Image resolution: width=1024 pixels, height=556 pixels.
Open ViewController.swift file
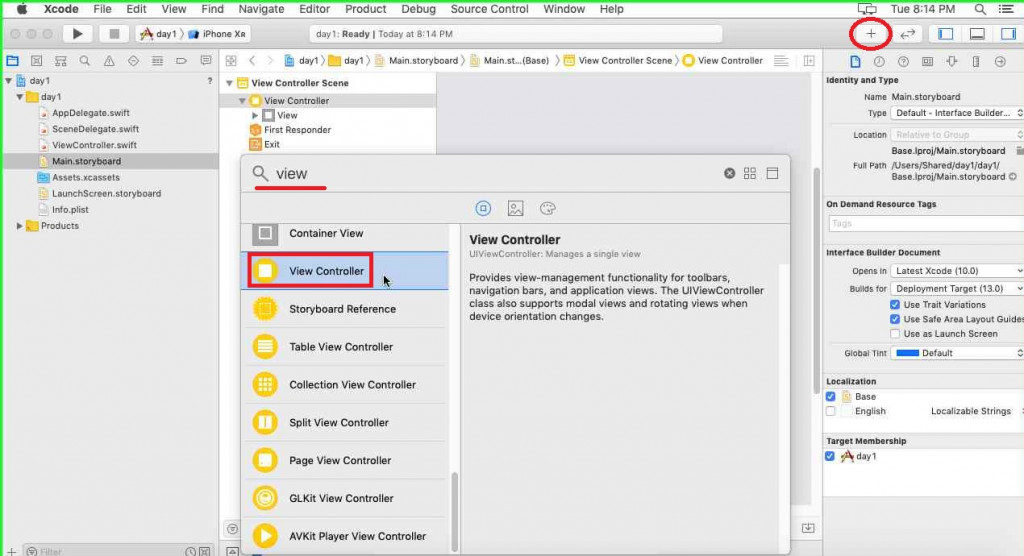[x=94, y=145]
